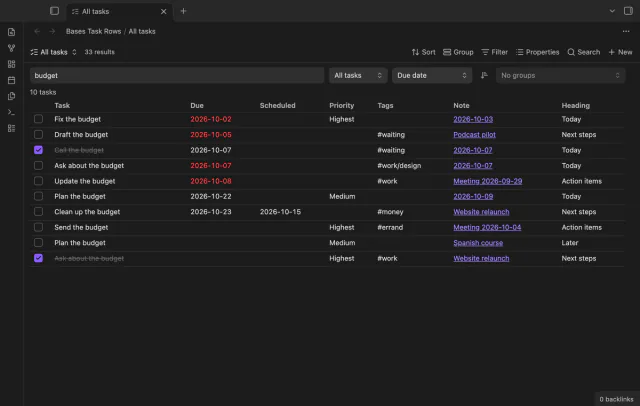
Task: Click the 0 backlinks status item
Action: point(616,399)
